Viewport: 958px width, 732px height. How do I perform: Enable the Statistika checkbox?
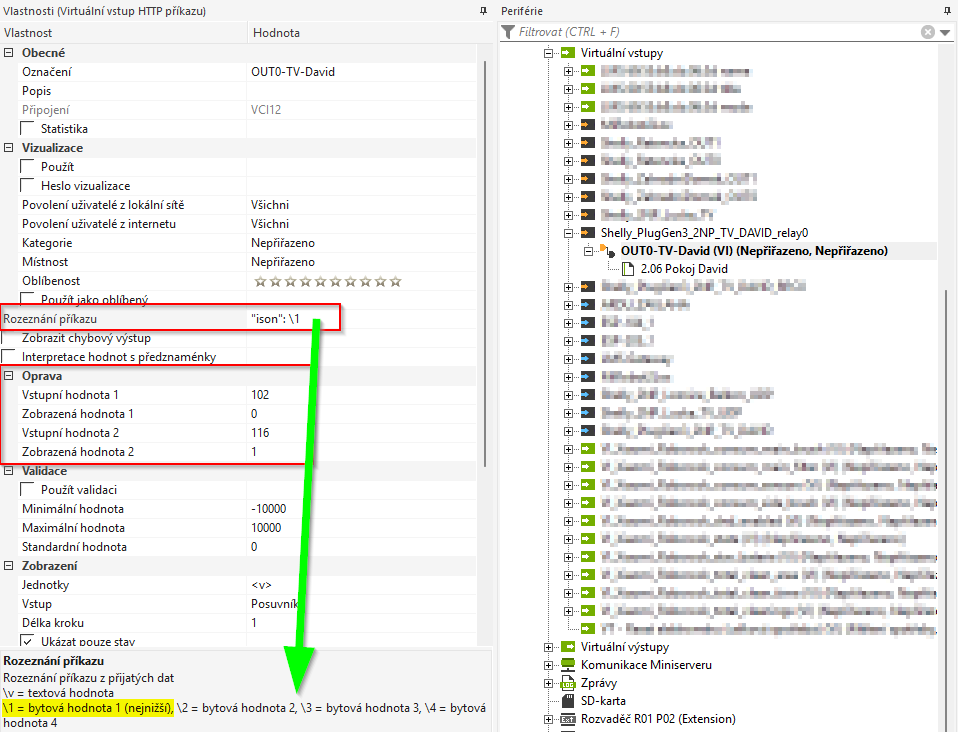pos(28,129)
